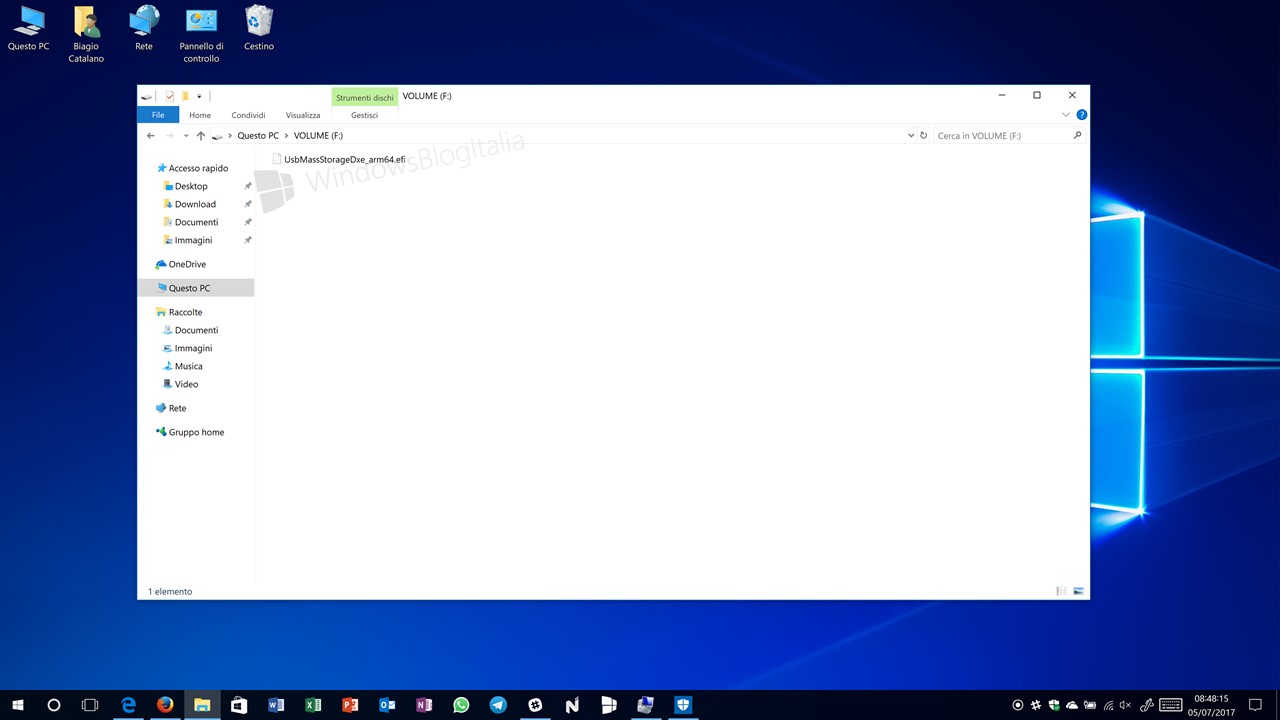Select the Strumenti dischi contextual tab
The image size is (1280, 720).
click(x=365, y=98)
